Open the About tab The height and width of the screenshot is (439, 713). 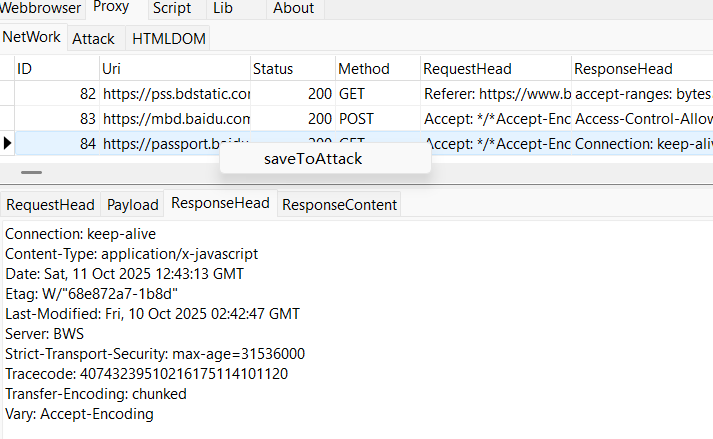293,8
